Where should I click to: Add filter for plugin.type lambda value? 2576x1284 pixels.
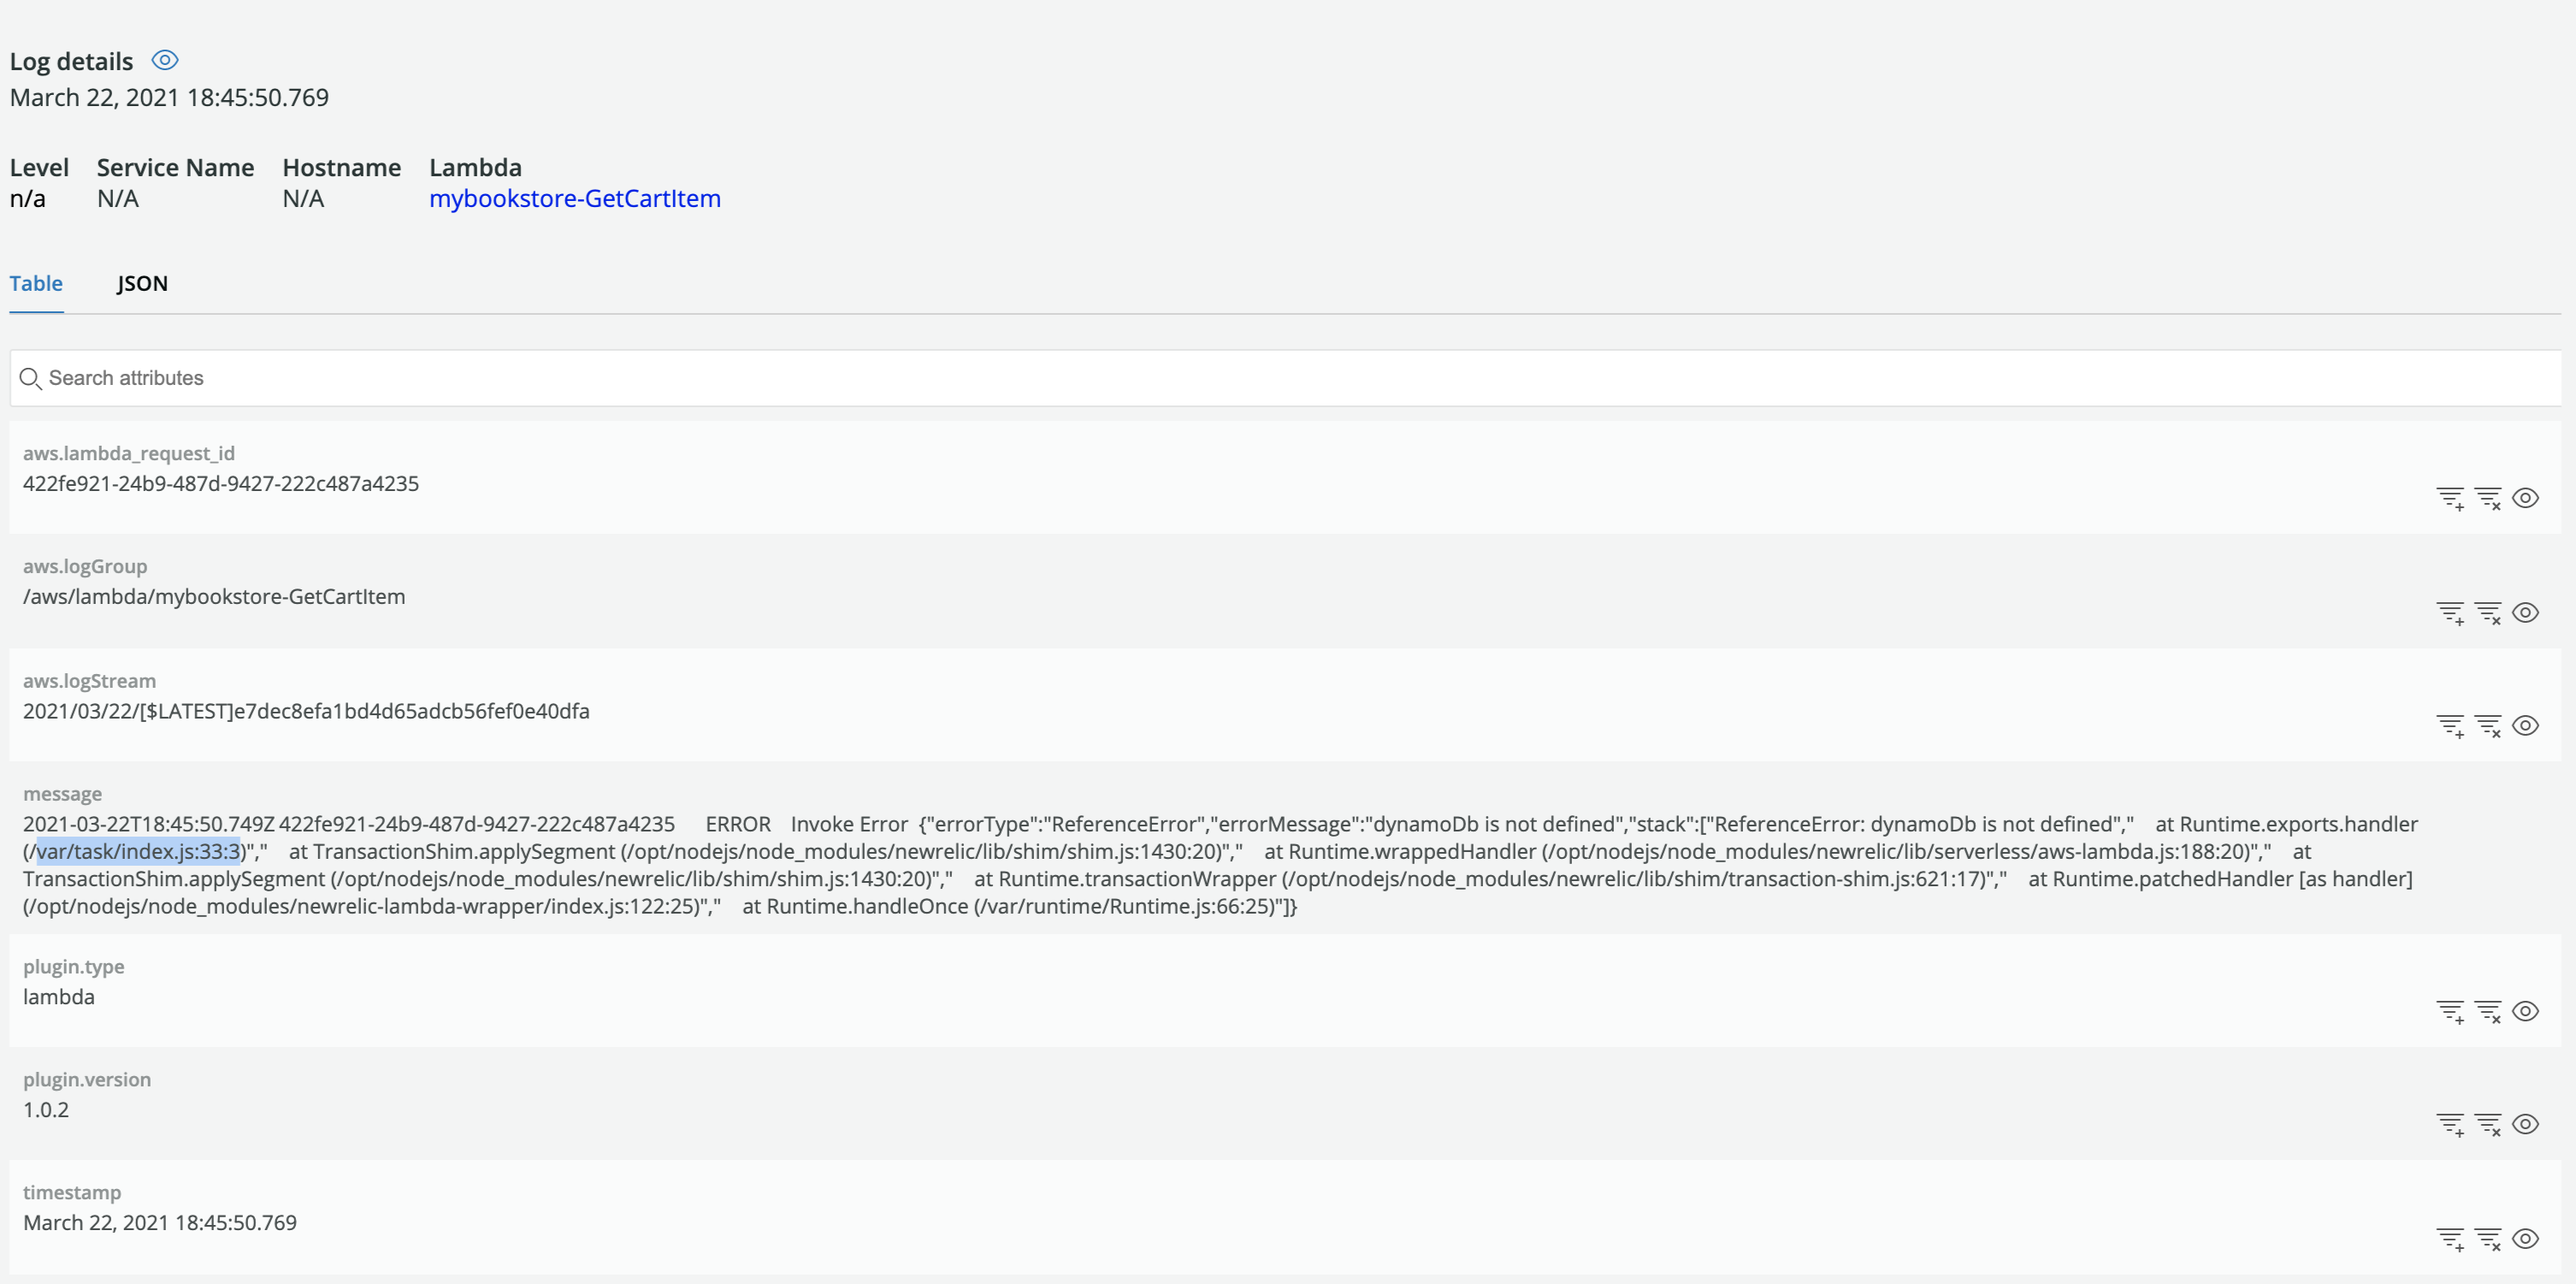coord(2450,1012)
